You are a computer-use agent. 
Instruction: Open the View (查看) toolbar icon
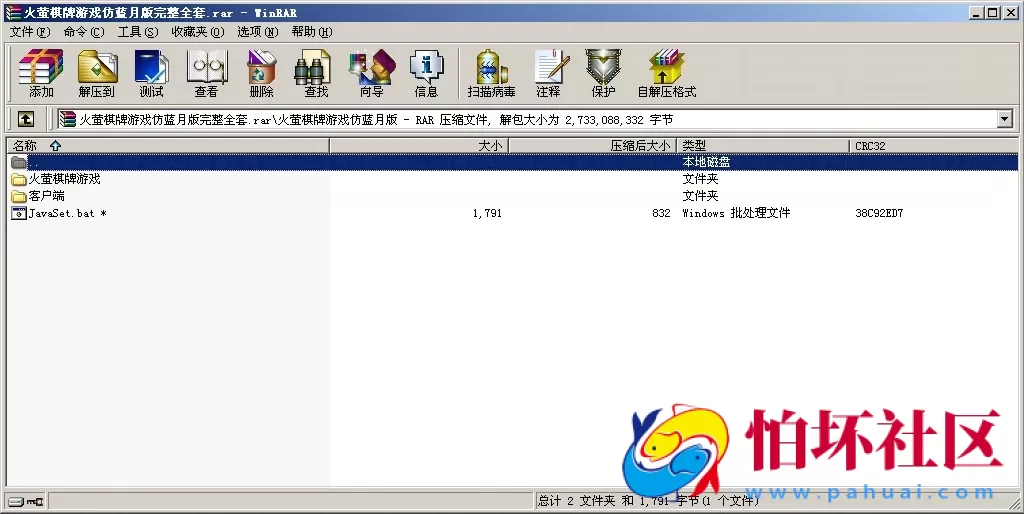pos(206,72)
